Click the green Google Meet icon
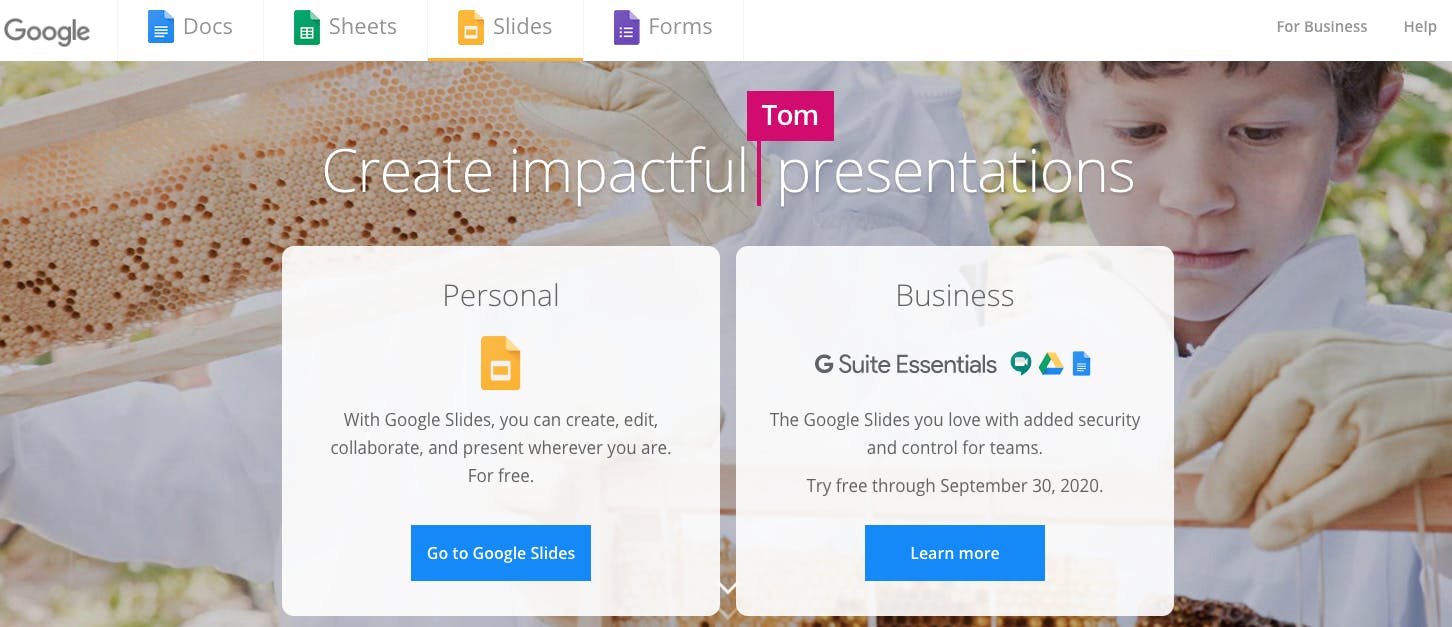This screenshot has height=627, width=1452. point(1020,364)
